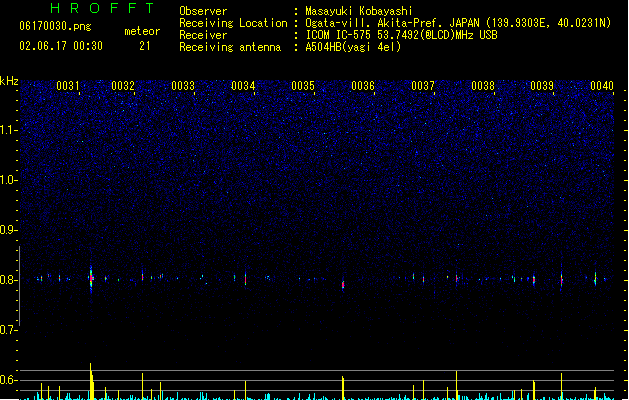The width and height of the screenshot is (629, 400).
Task: Click the 0036 time marker
Action: pyautogui.click(x=363, y=86)
